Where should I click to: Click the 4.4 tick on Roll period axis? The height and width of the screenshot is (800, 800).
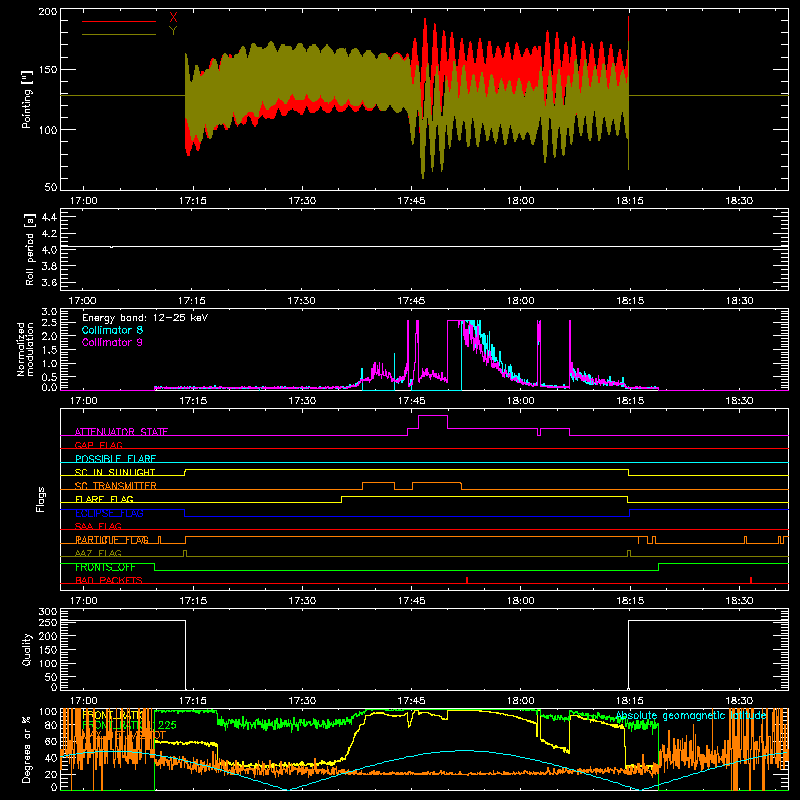pos(49,217)
